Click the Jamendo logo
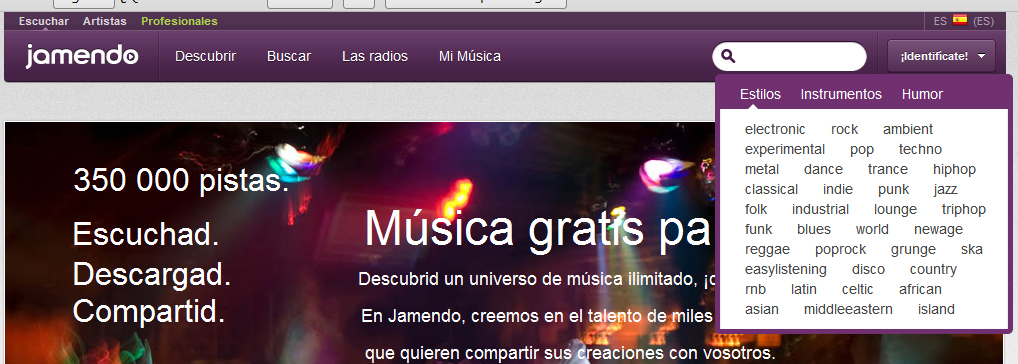This screenshot has width=1018, height=364. tap(82, 56)
